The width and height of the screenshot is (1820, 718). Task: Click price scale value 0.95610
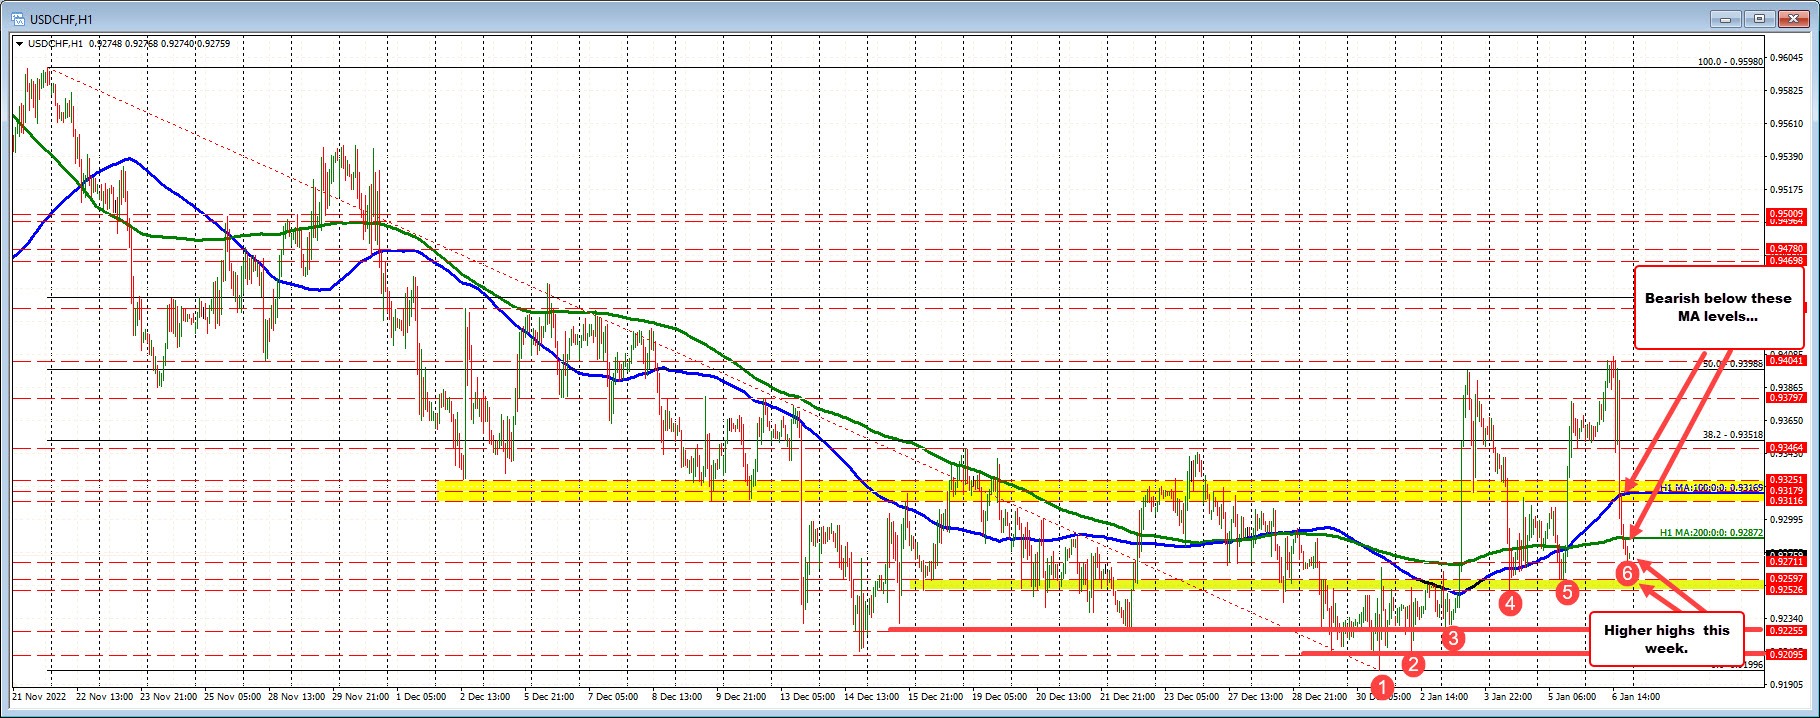[x=1786, y=123]
